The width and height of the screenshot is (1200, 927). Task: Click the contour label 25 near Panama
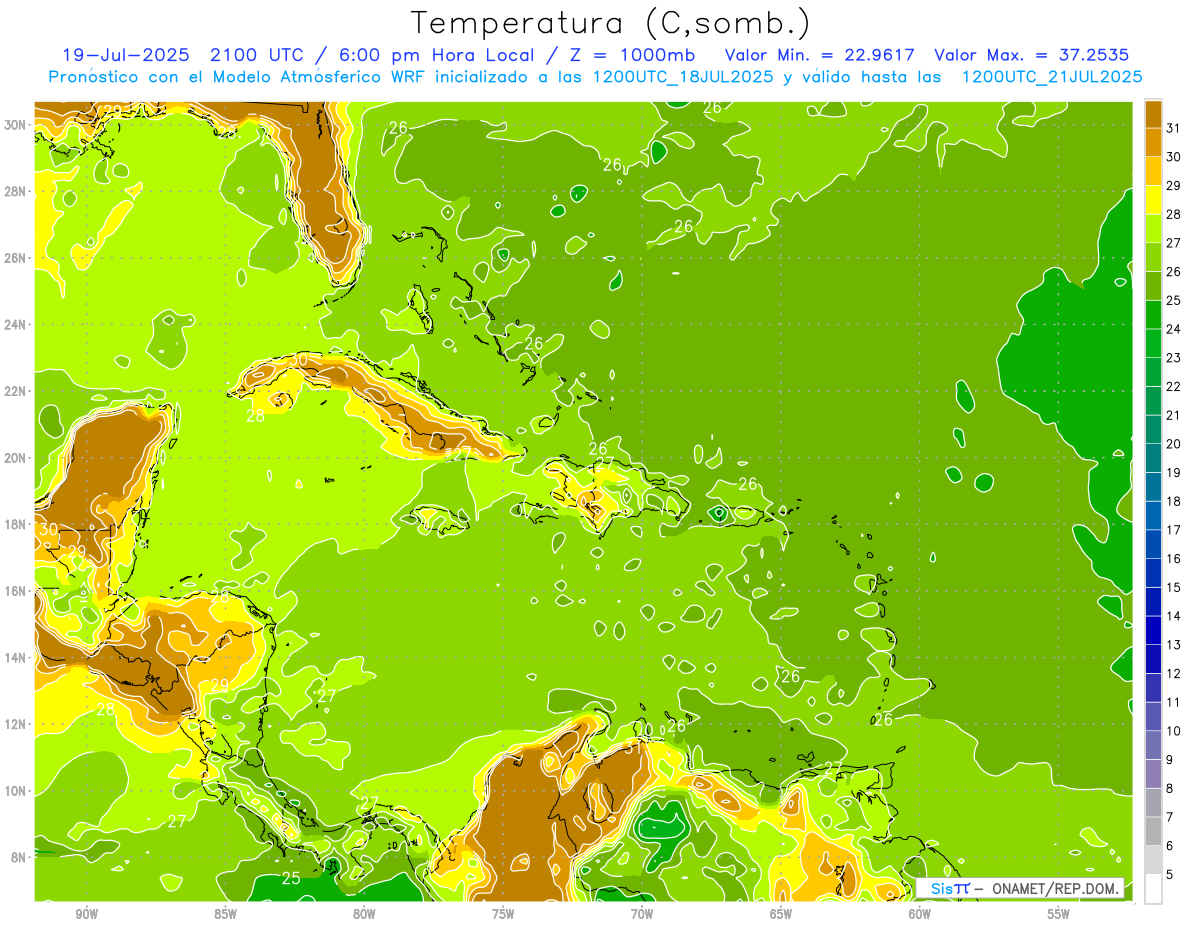click(291, 879)
